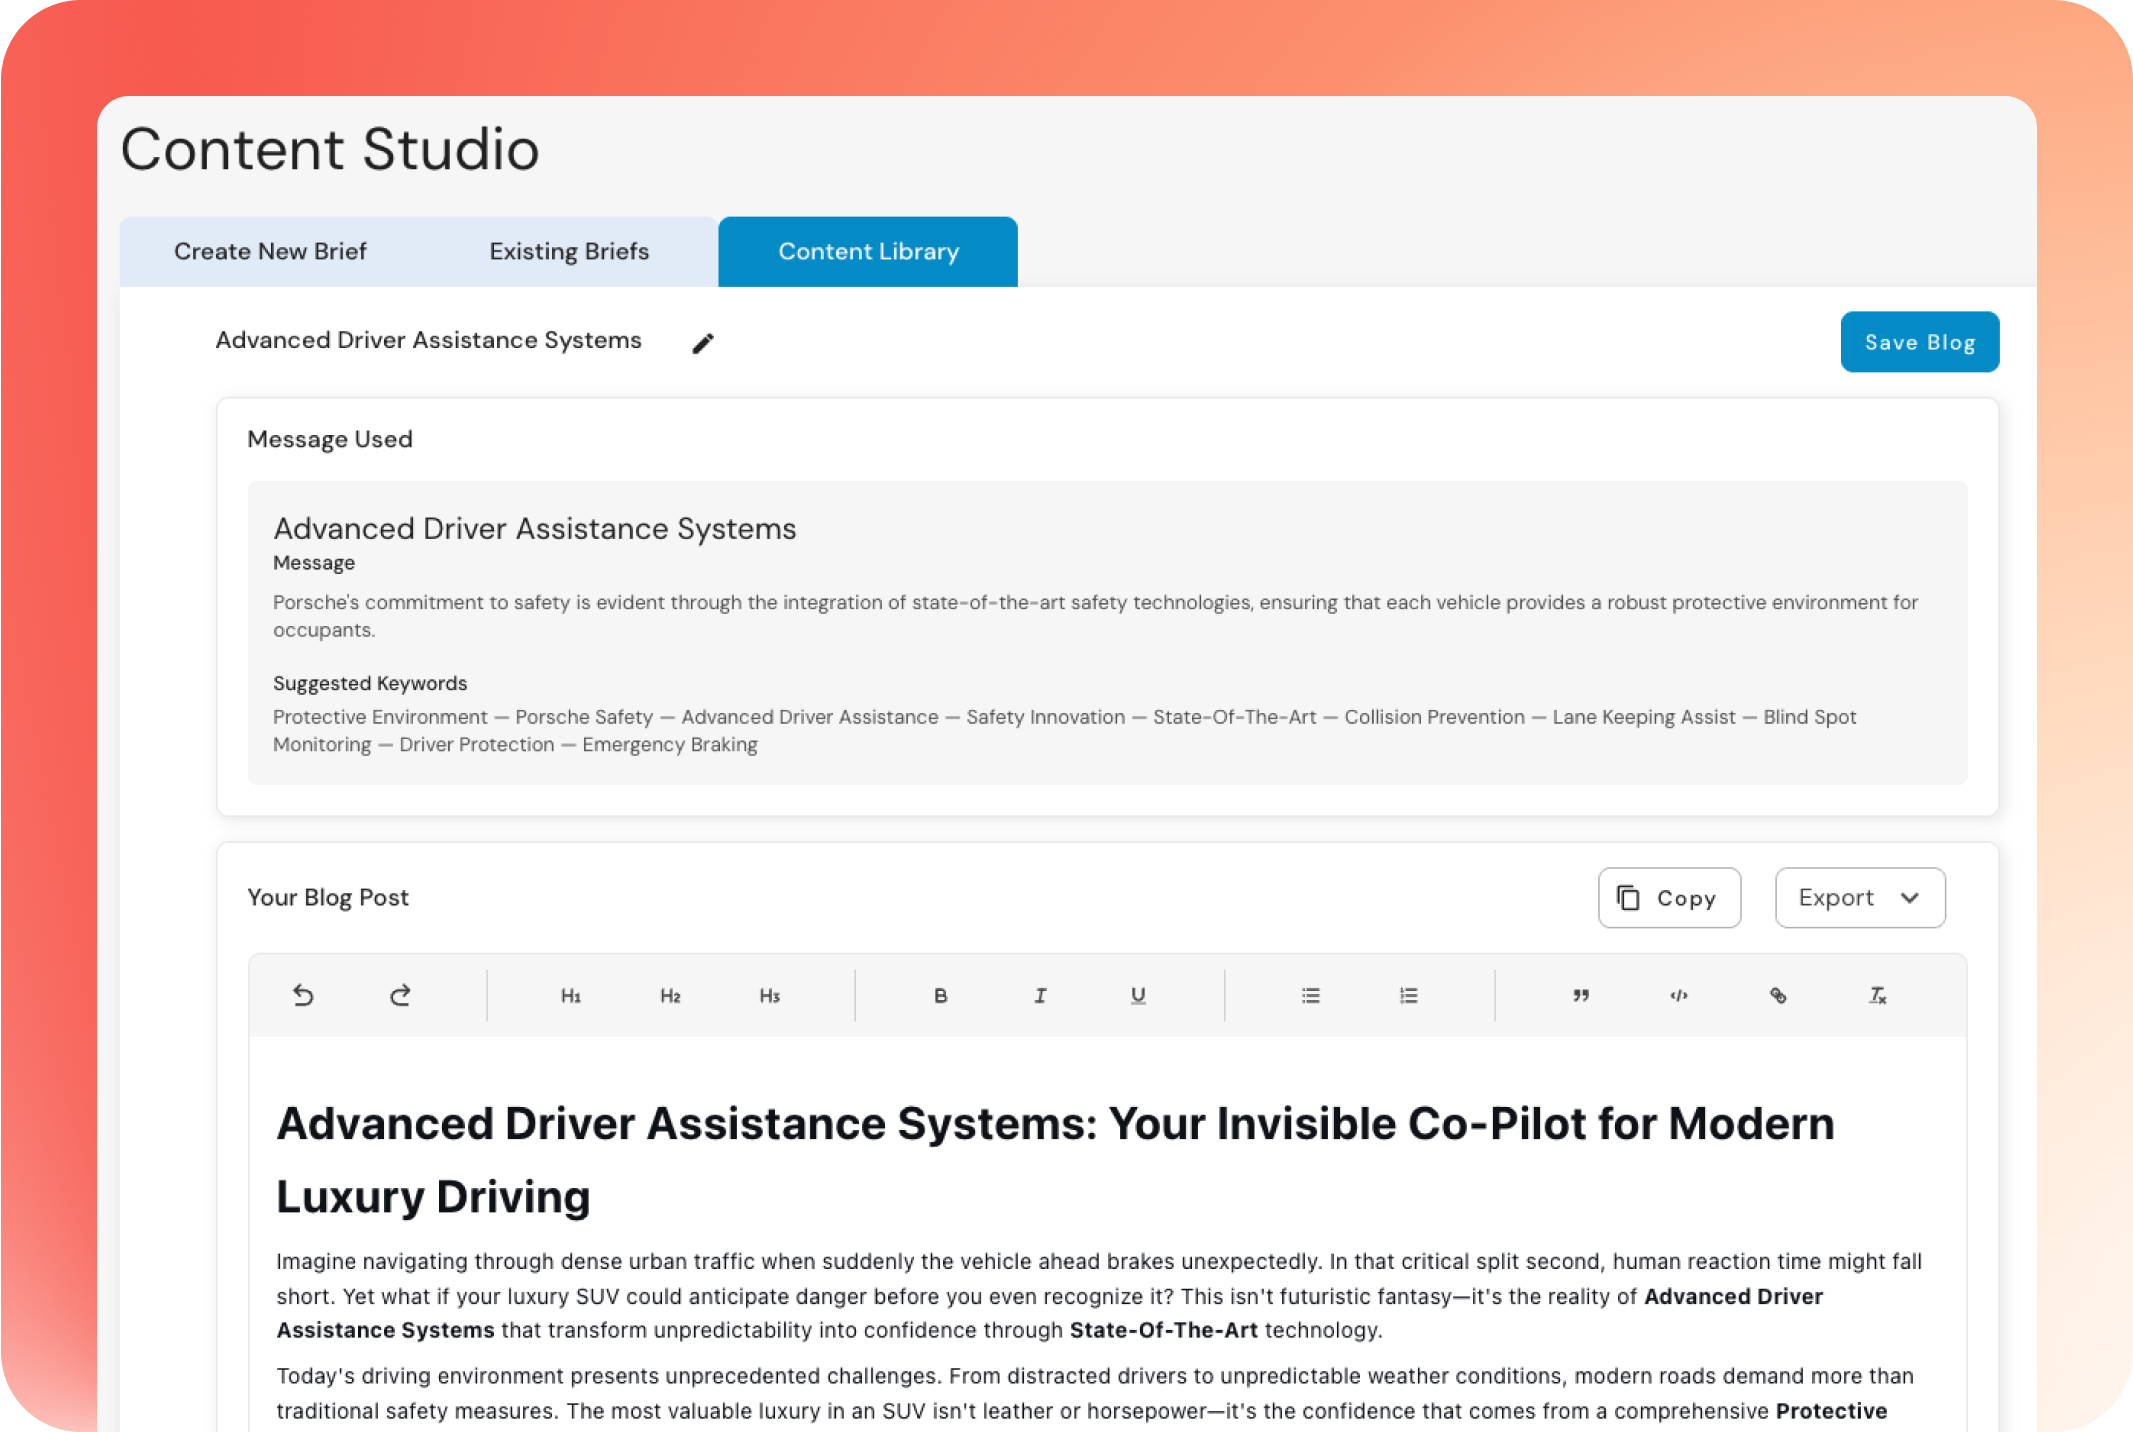Image resolution: width=2133 pixels, height=1432 pixels.
Task: Insert a code block
Action: [x=1679, y=996]
